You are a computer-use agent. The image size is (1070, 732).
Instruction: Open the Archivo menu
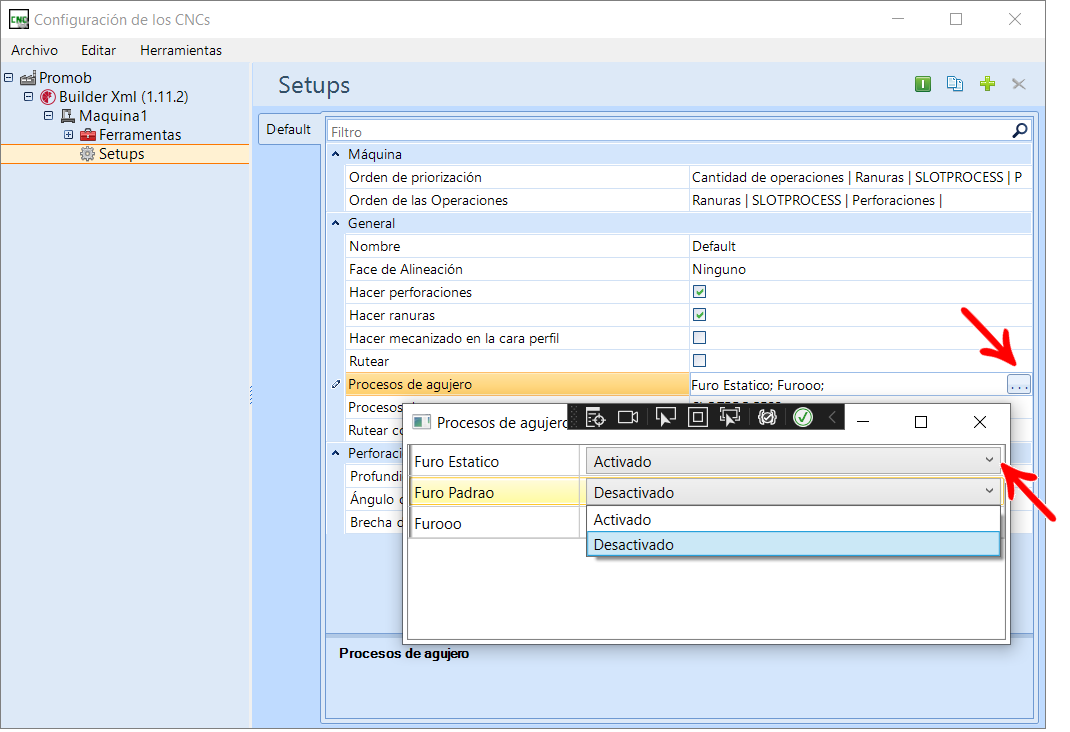[x=34, y=50]
